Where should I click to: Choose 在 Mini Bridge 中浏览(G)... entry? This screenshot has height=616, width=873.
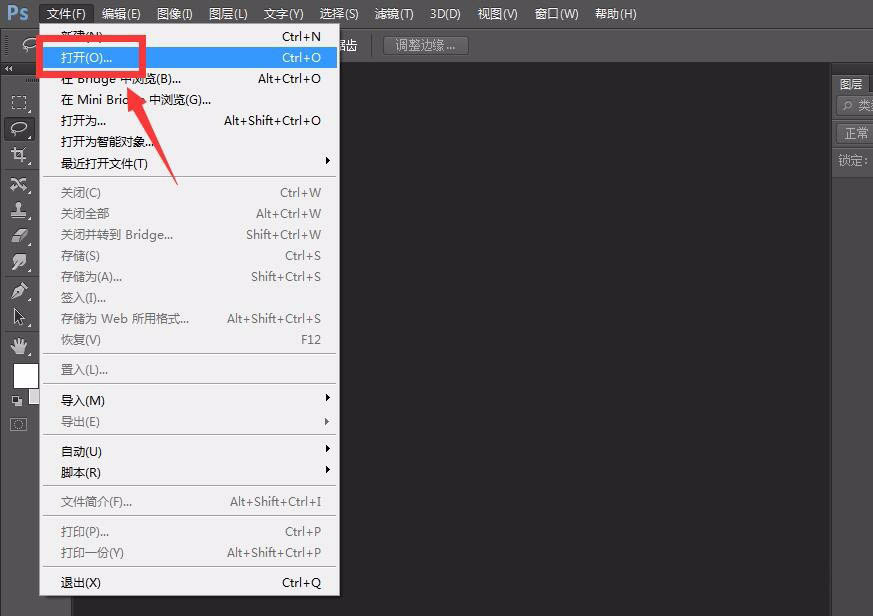pyautogui.click(x=190, y=100)
